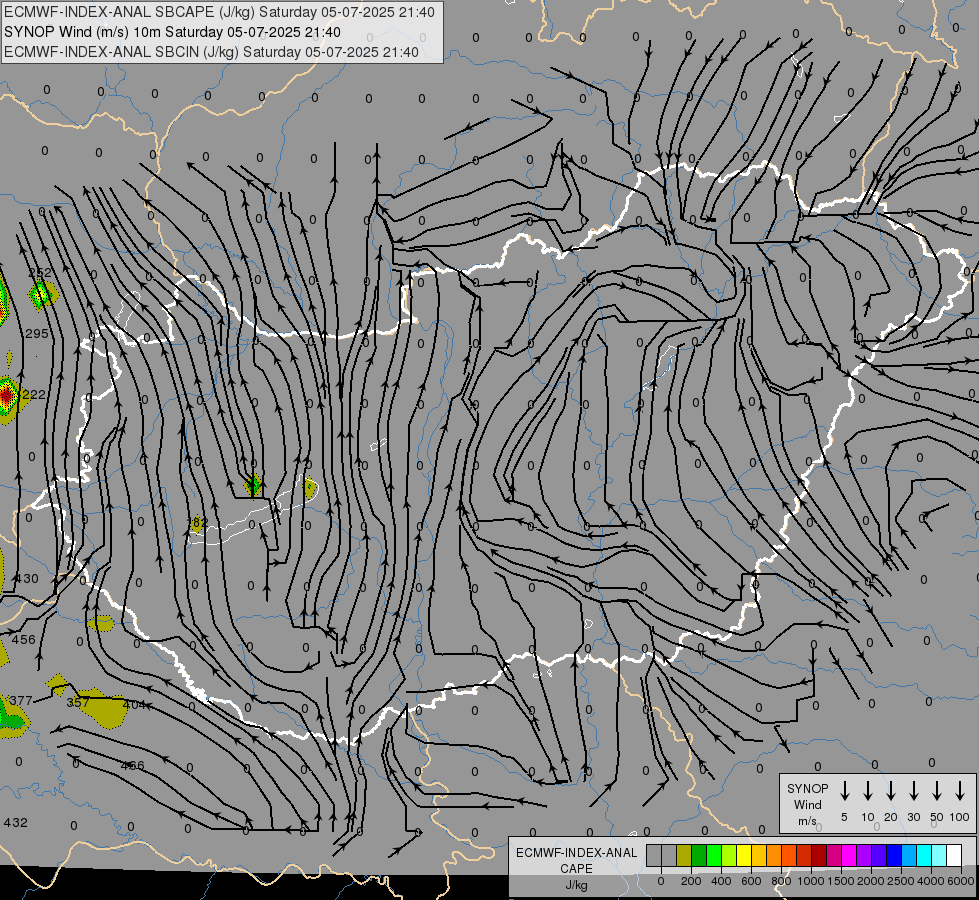Click the CAPE value 357 on map

coord(78,703)
